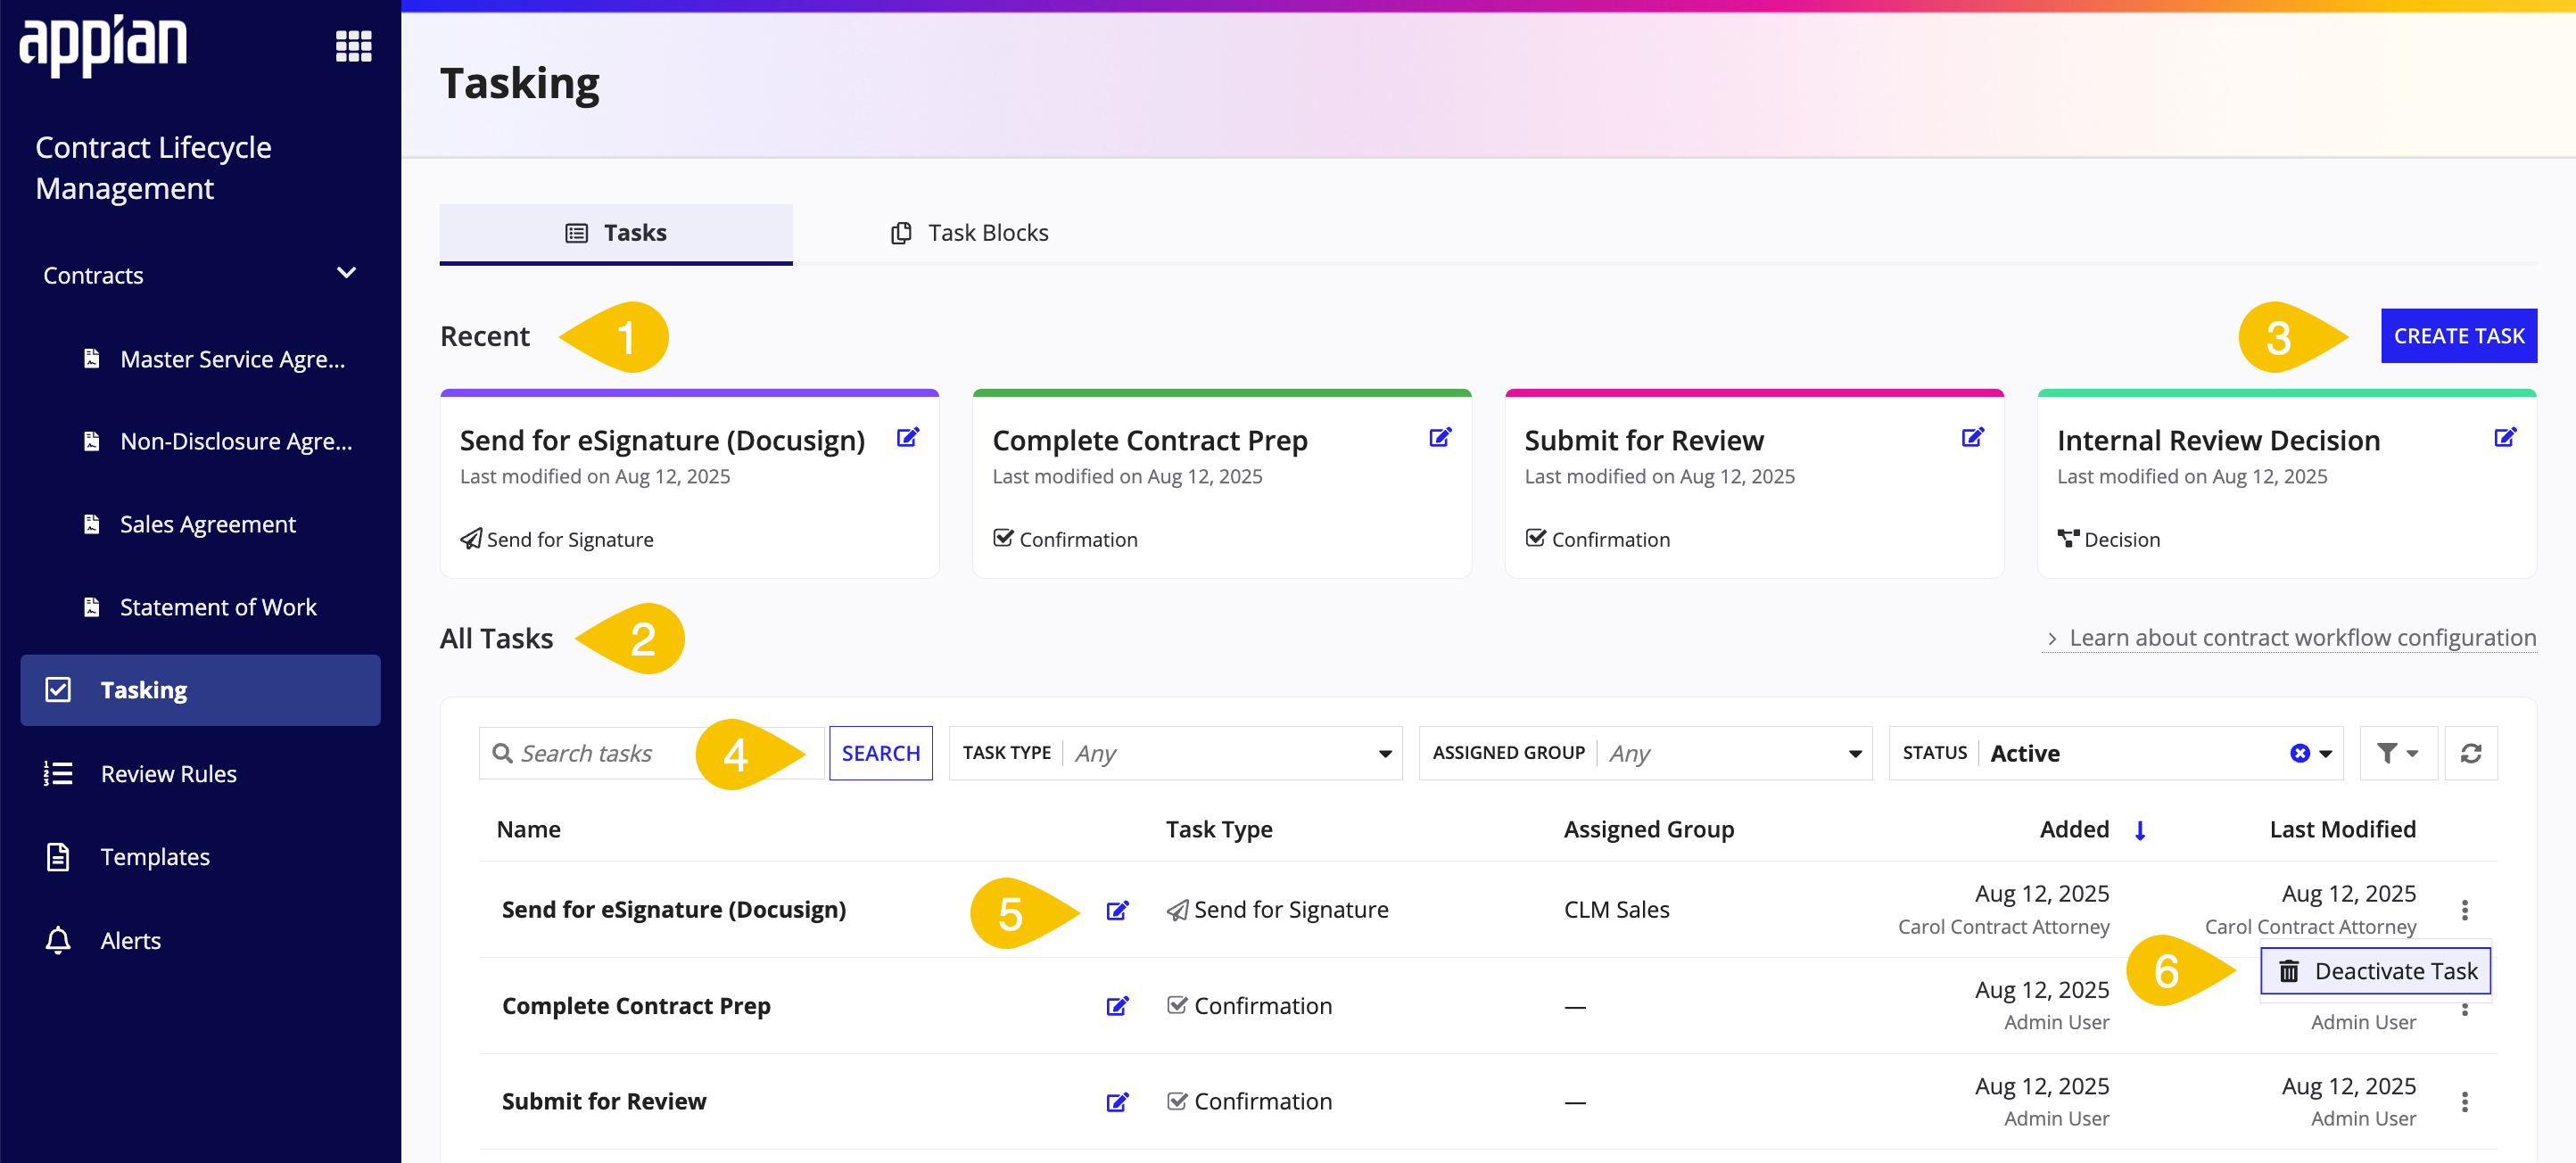Viewport: 2576px width, 1163px height.
Task: Select Deactivate Task from the menu
Action: pyautogui.click(x=2376, y=971)
